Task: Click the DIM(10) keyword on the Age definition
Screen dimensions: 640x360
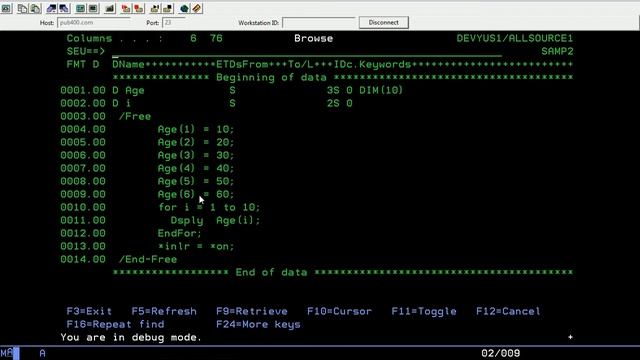Action: (381, 91)
